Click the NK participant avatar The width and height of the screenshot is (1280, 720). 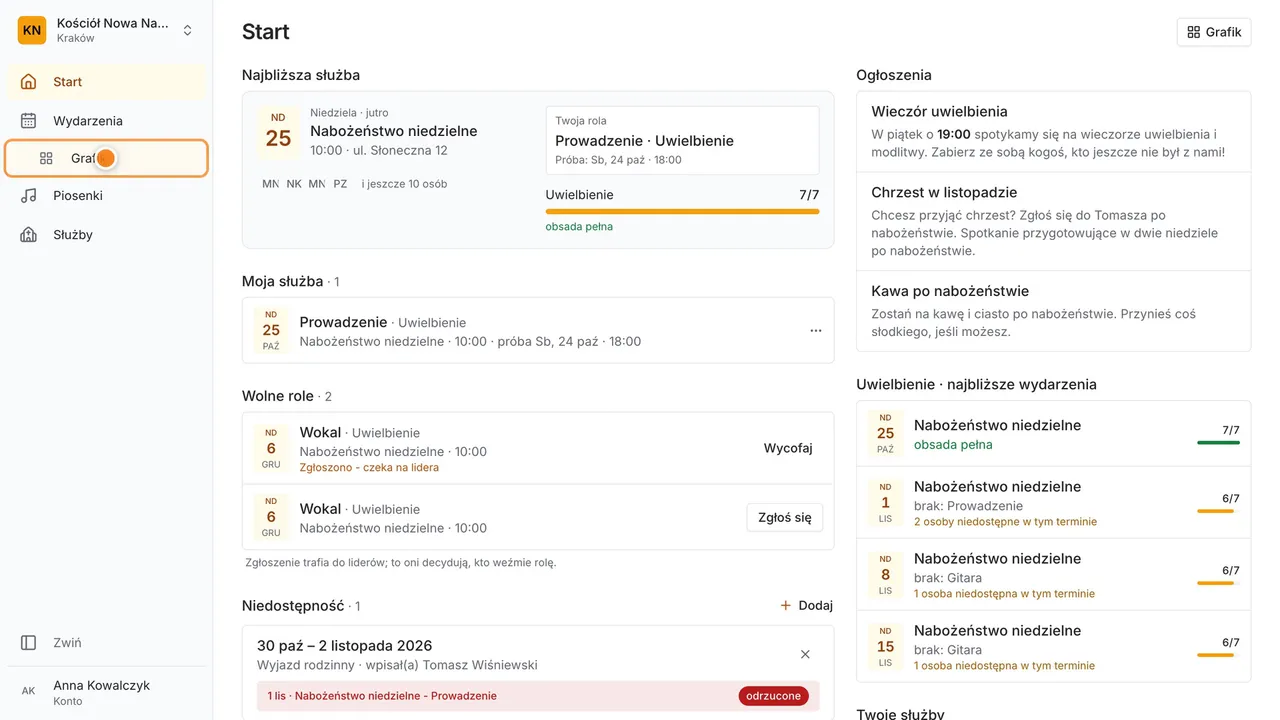pos(294,184)
